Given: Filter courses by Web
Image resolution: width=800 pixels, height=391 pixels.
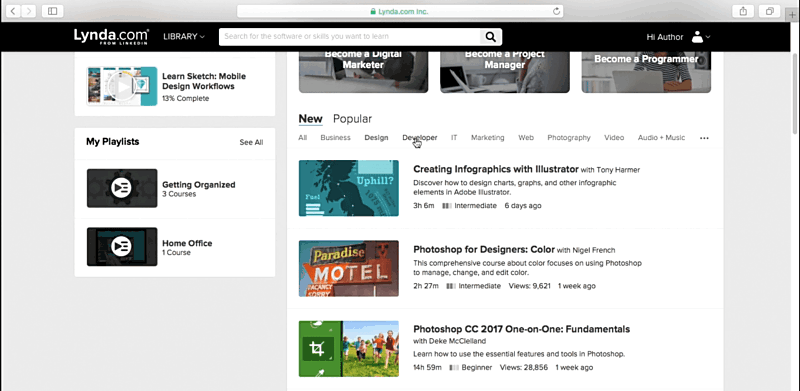Looking at the screenshot, I should coord(526,138).
